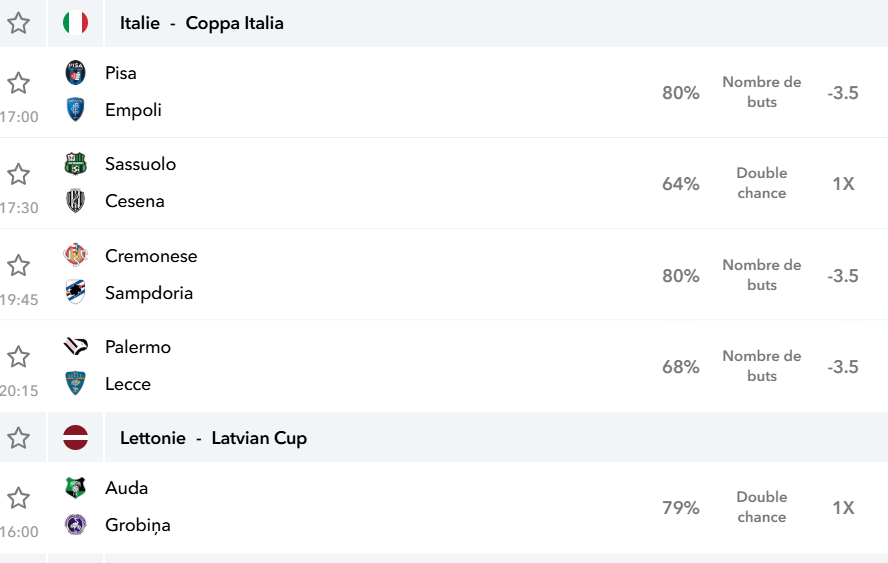Click the Sassuolo green crest icon

[x=75, y=164]
